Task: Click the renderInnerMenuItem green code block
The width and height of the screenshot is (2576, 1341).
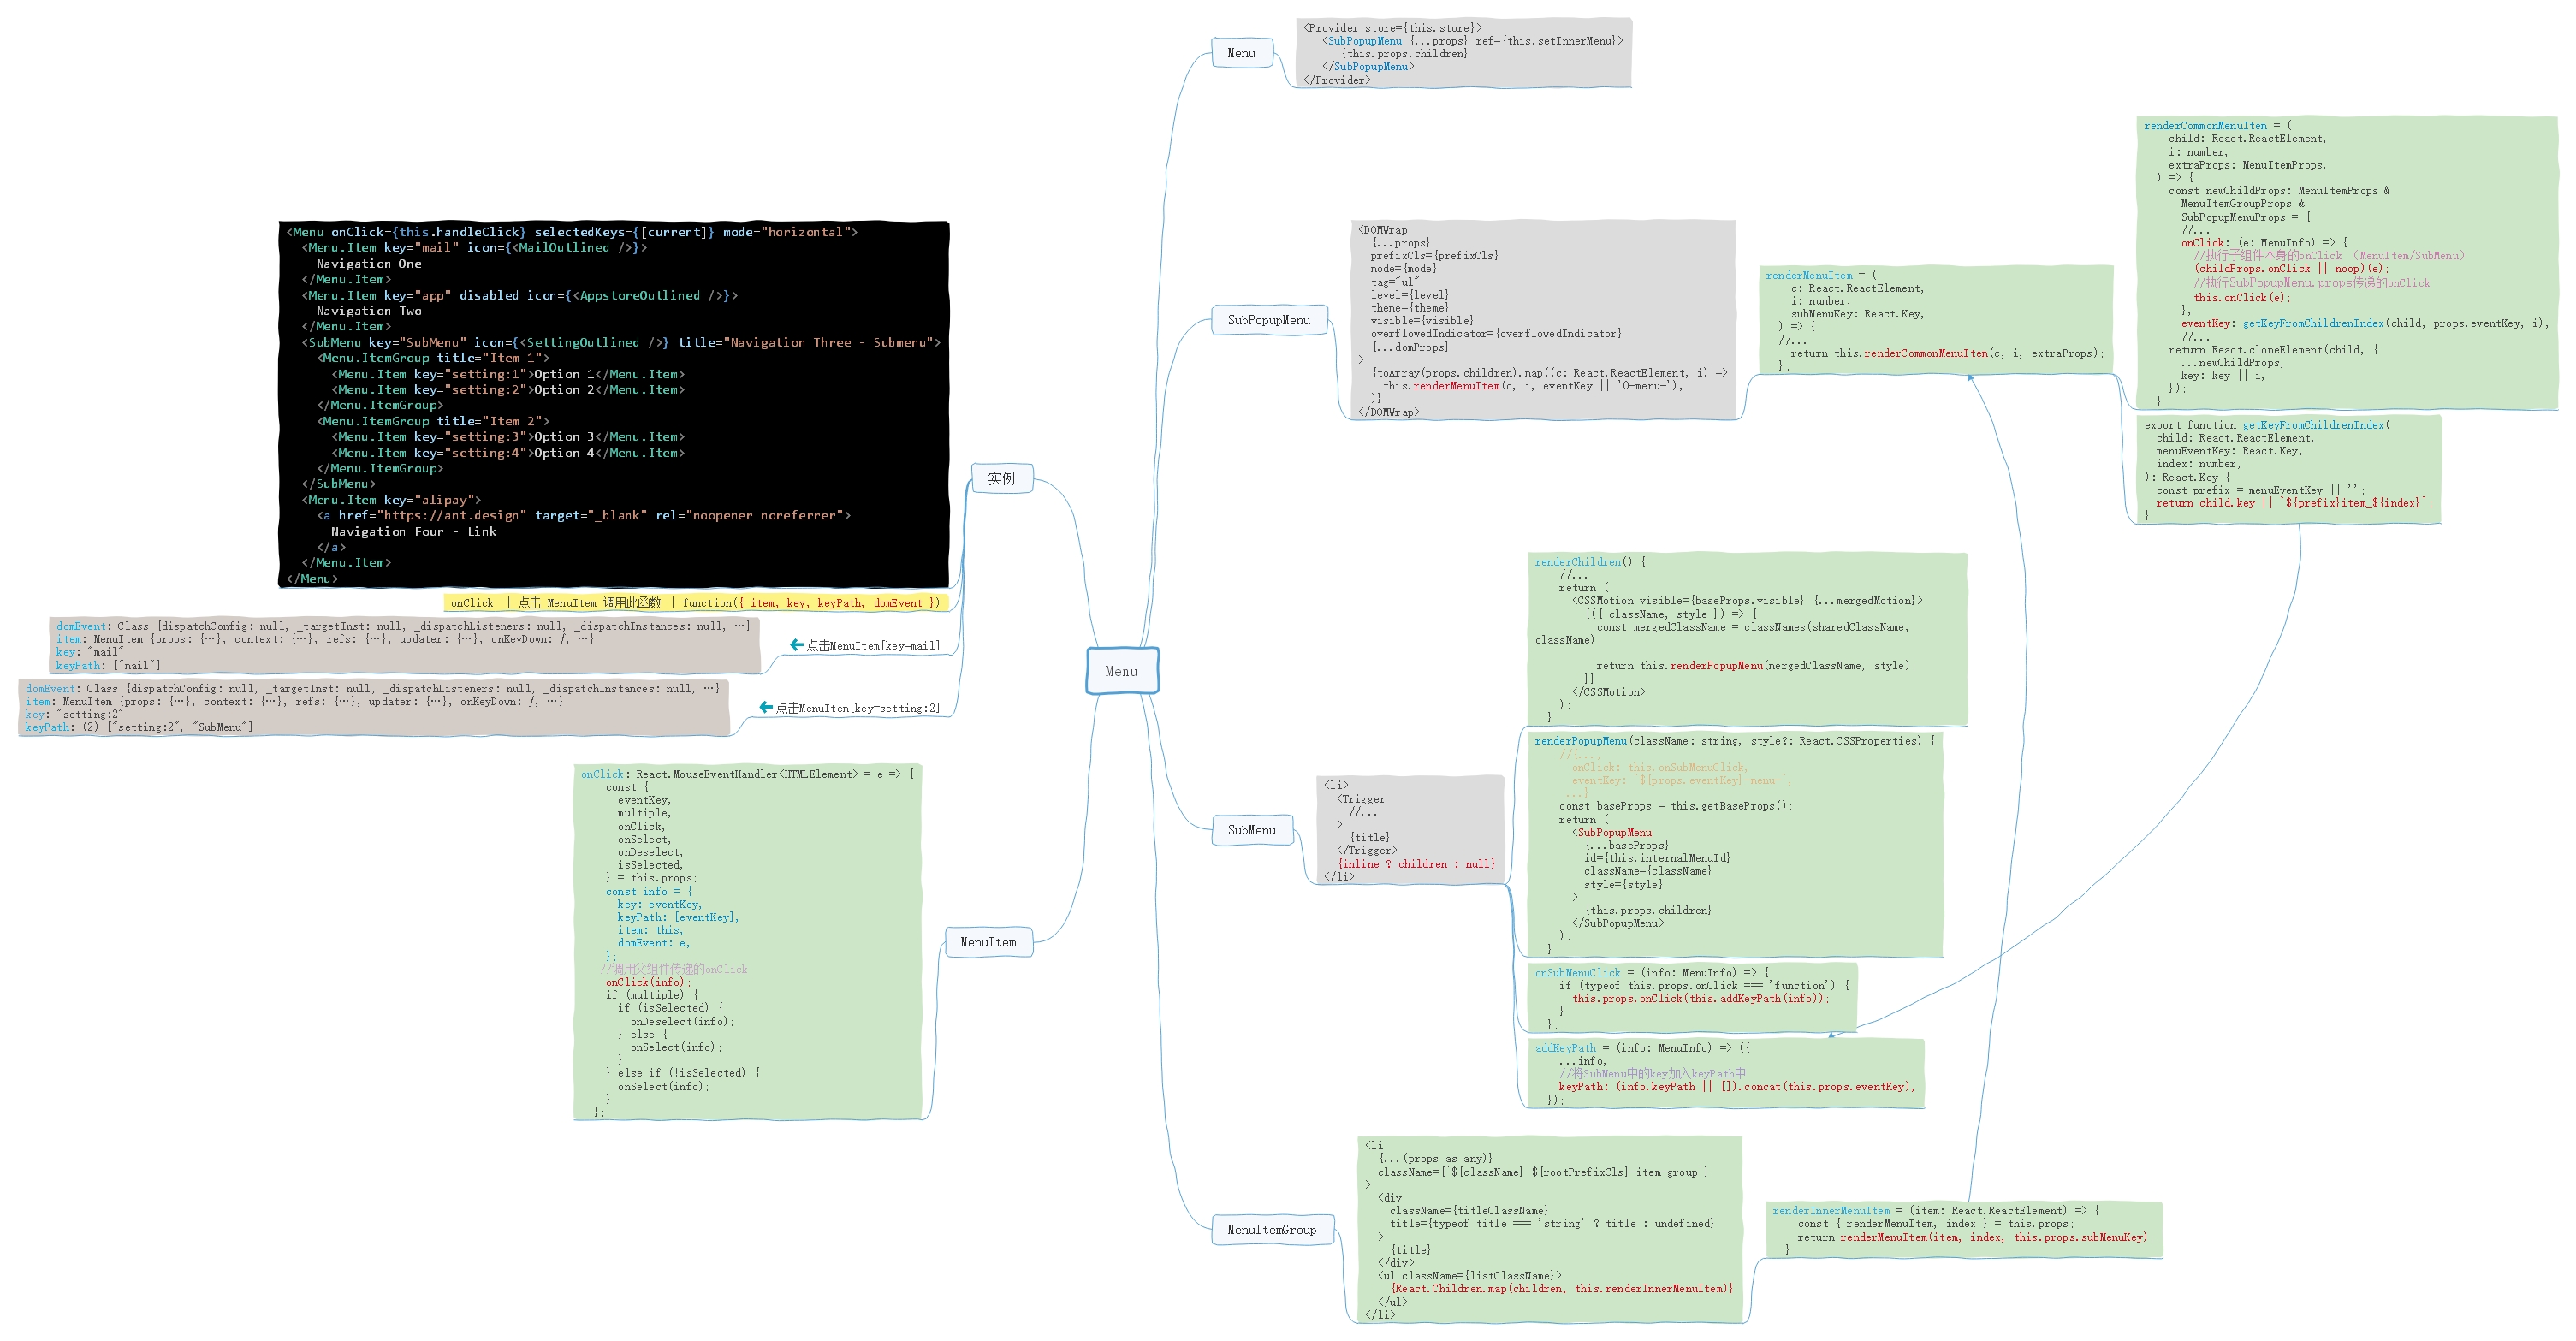Action: [x=1963, y=1229]
